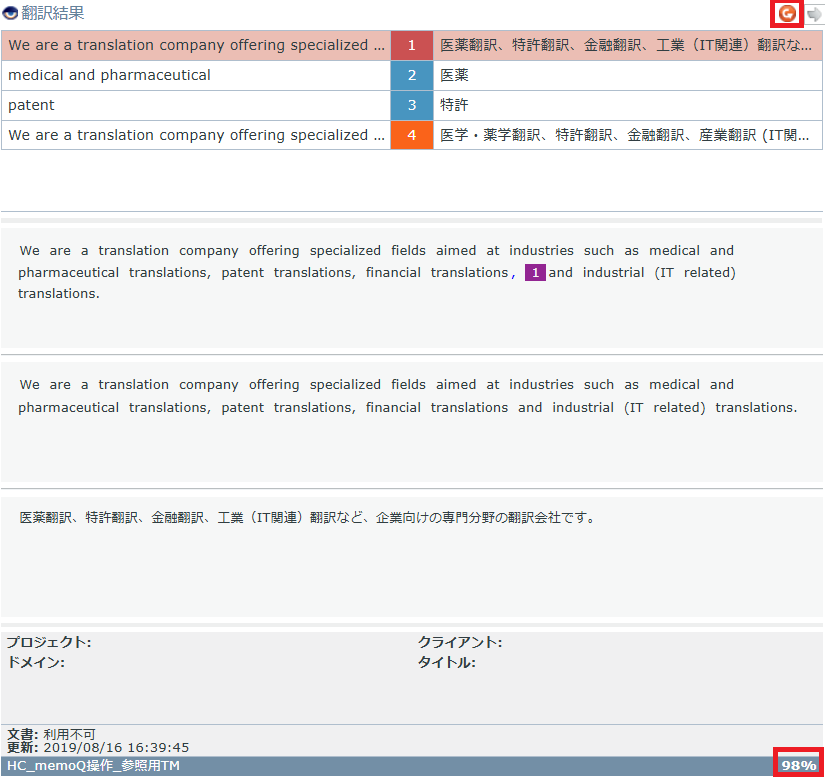Image resolution: width=825 pixels, height=777 pixels.
Task: Select the first highlighted translation result source
Action: point(195,45)
